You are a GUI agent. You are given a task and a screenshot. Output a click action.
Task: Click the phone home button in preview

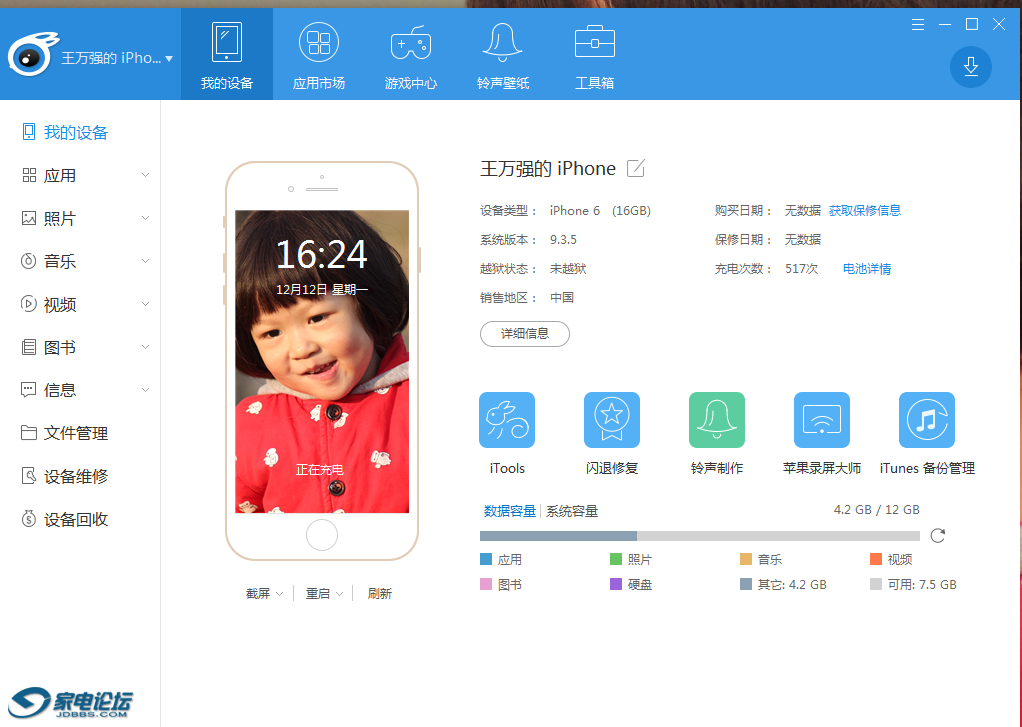point(322,535)
